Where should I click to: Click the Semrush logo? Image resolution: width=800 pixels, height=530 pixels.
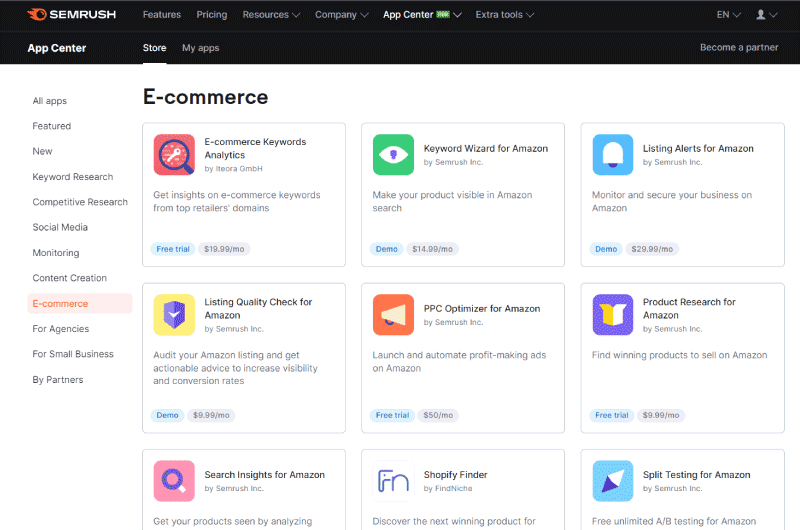pyautogui.click(x=71, y=14)
